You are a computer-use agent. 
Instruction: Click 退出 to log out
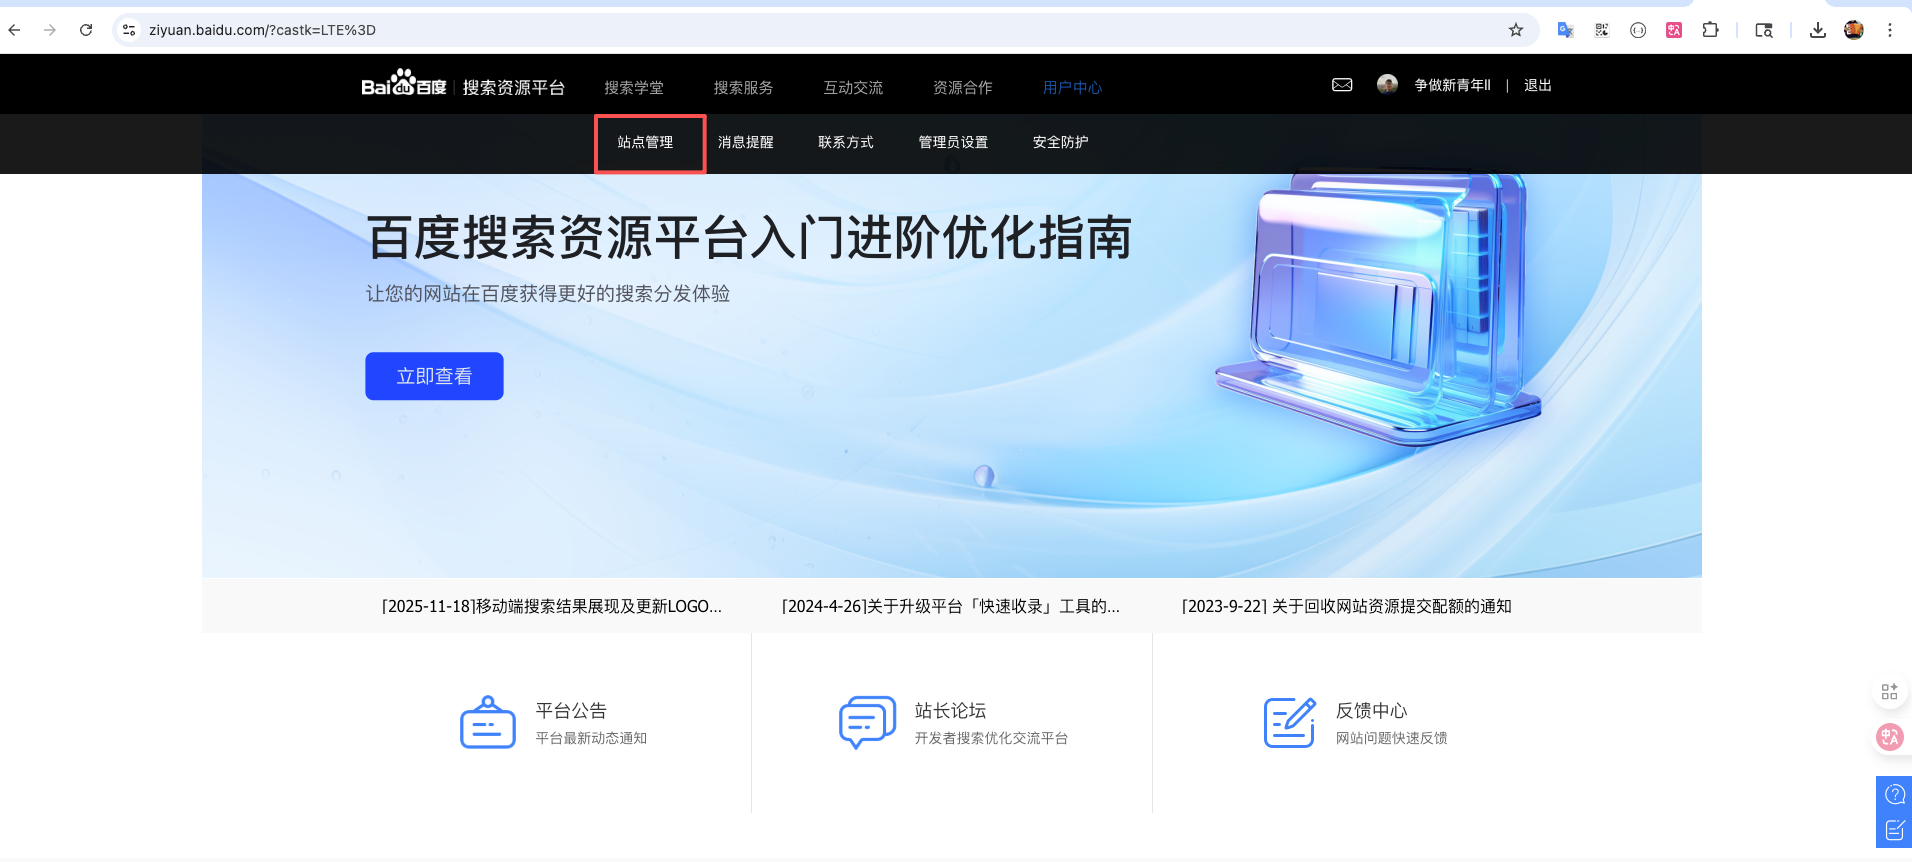(1538, 85)
